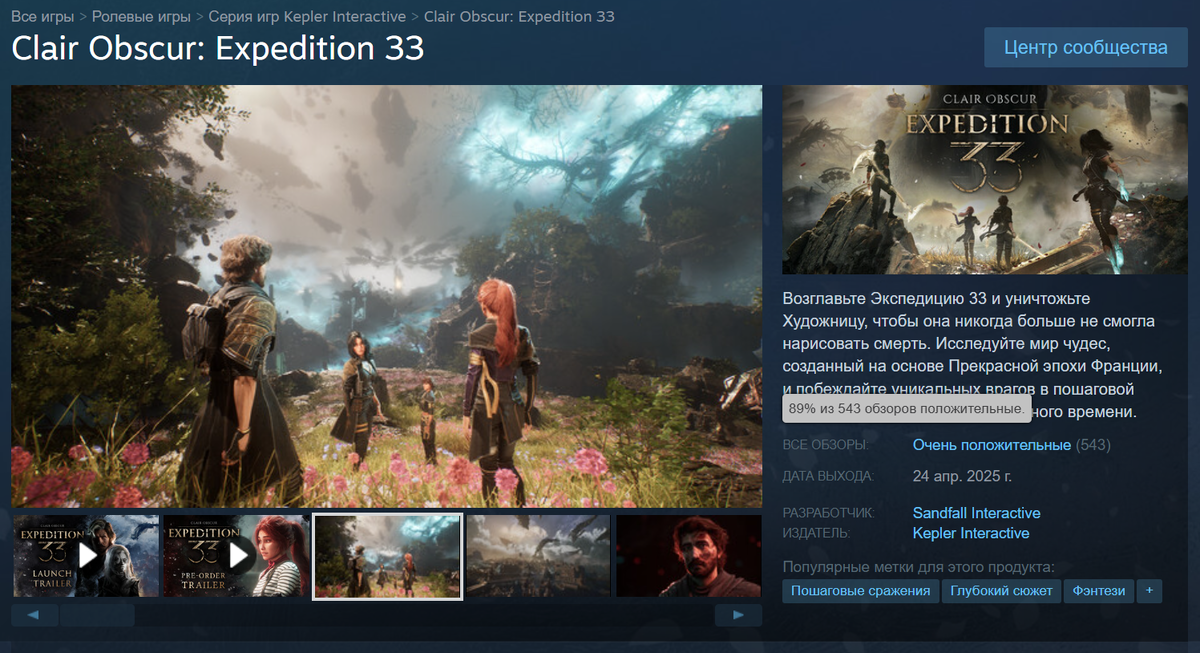Open publisher Kepler Interactive link
This screenshot has height=653, width=1200.
click(x=971, y=533)
